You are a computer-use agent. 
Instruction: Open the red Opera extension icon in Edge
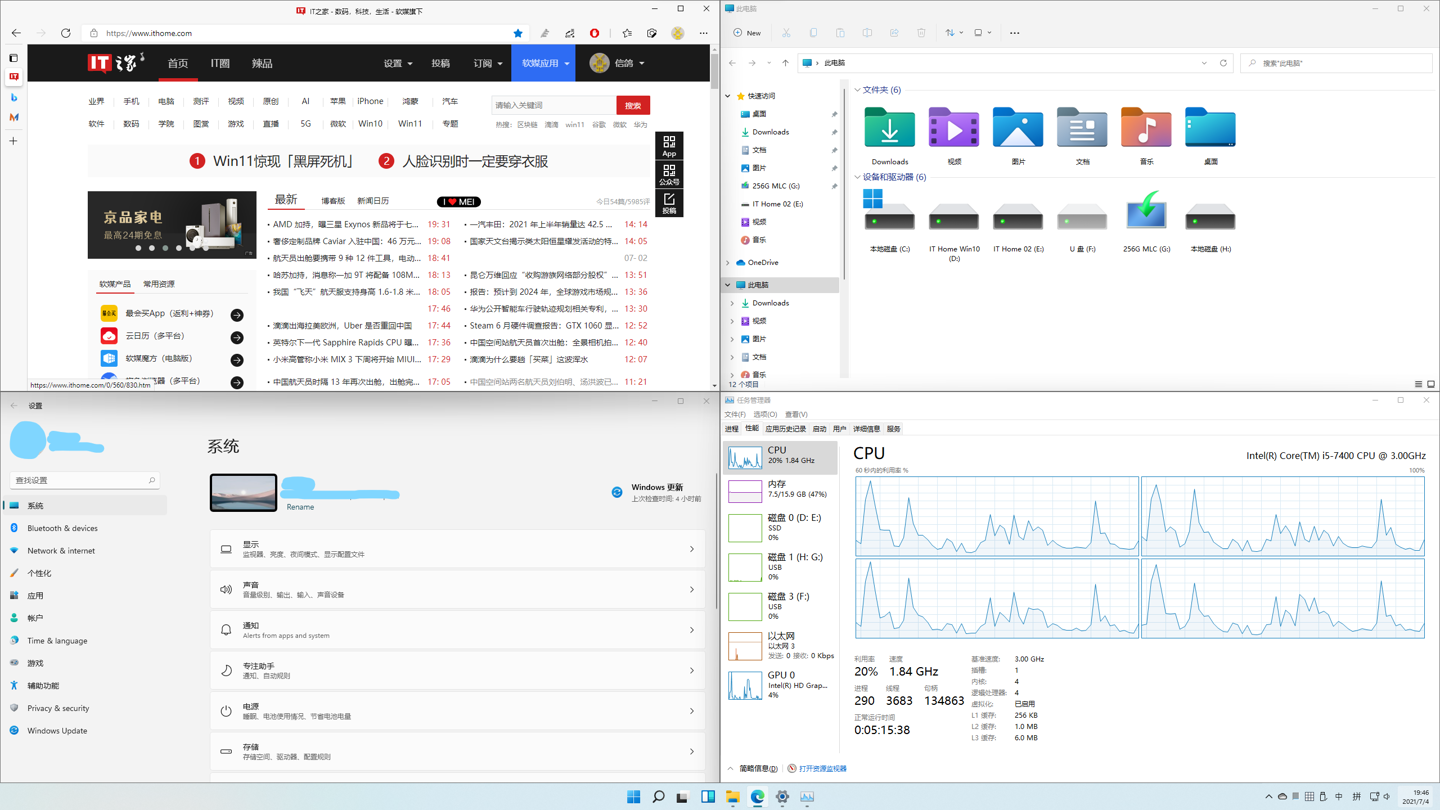[x=595, y=33]
